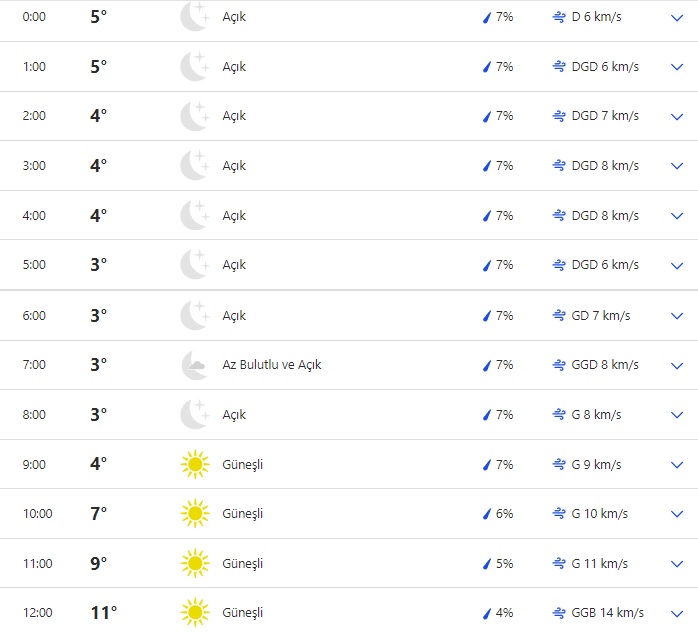Expand the 7:00 forecast details arrow
Screen dimensions: 698x634
click(x=677, y=365)
